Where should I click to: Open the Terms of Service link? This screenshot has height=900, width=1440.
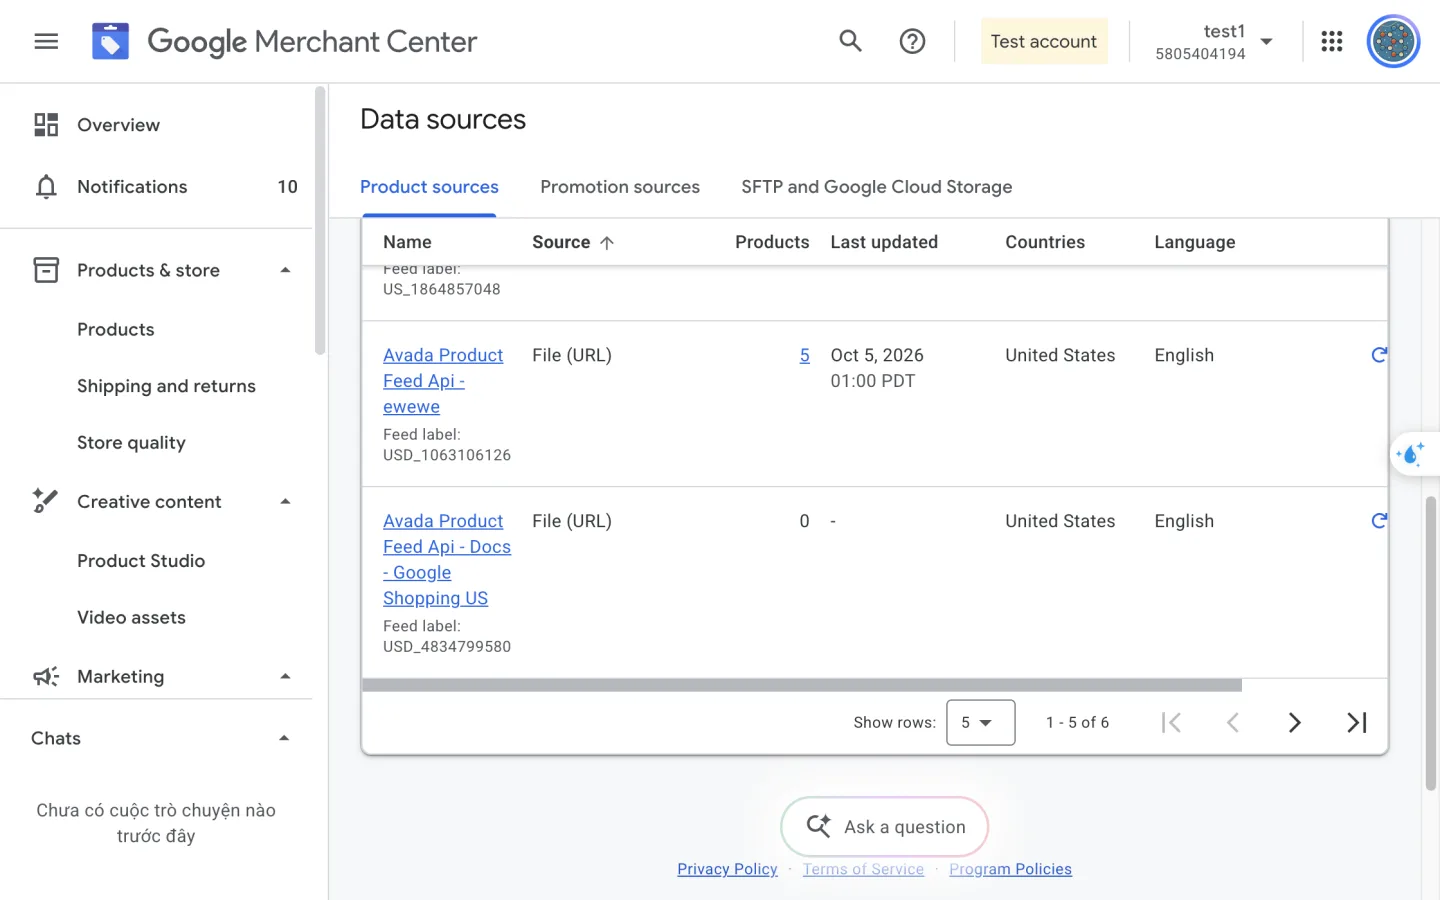pyautogui.click(x=863, y=869)
